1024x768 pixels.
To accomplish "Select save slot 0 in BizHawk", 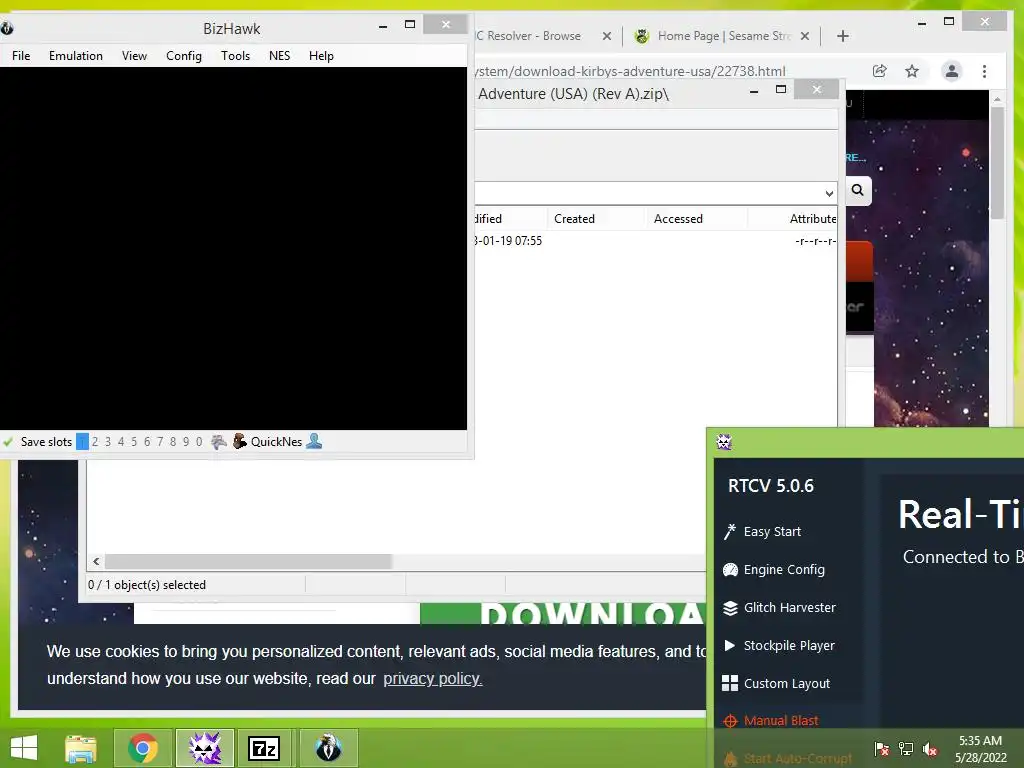I will click(199, 442).
